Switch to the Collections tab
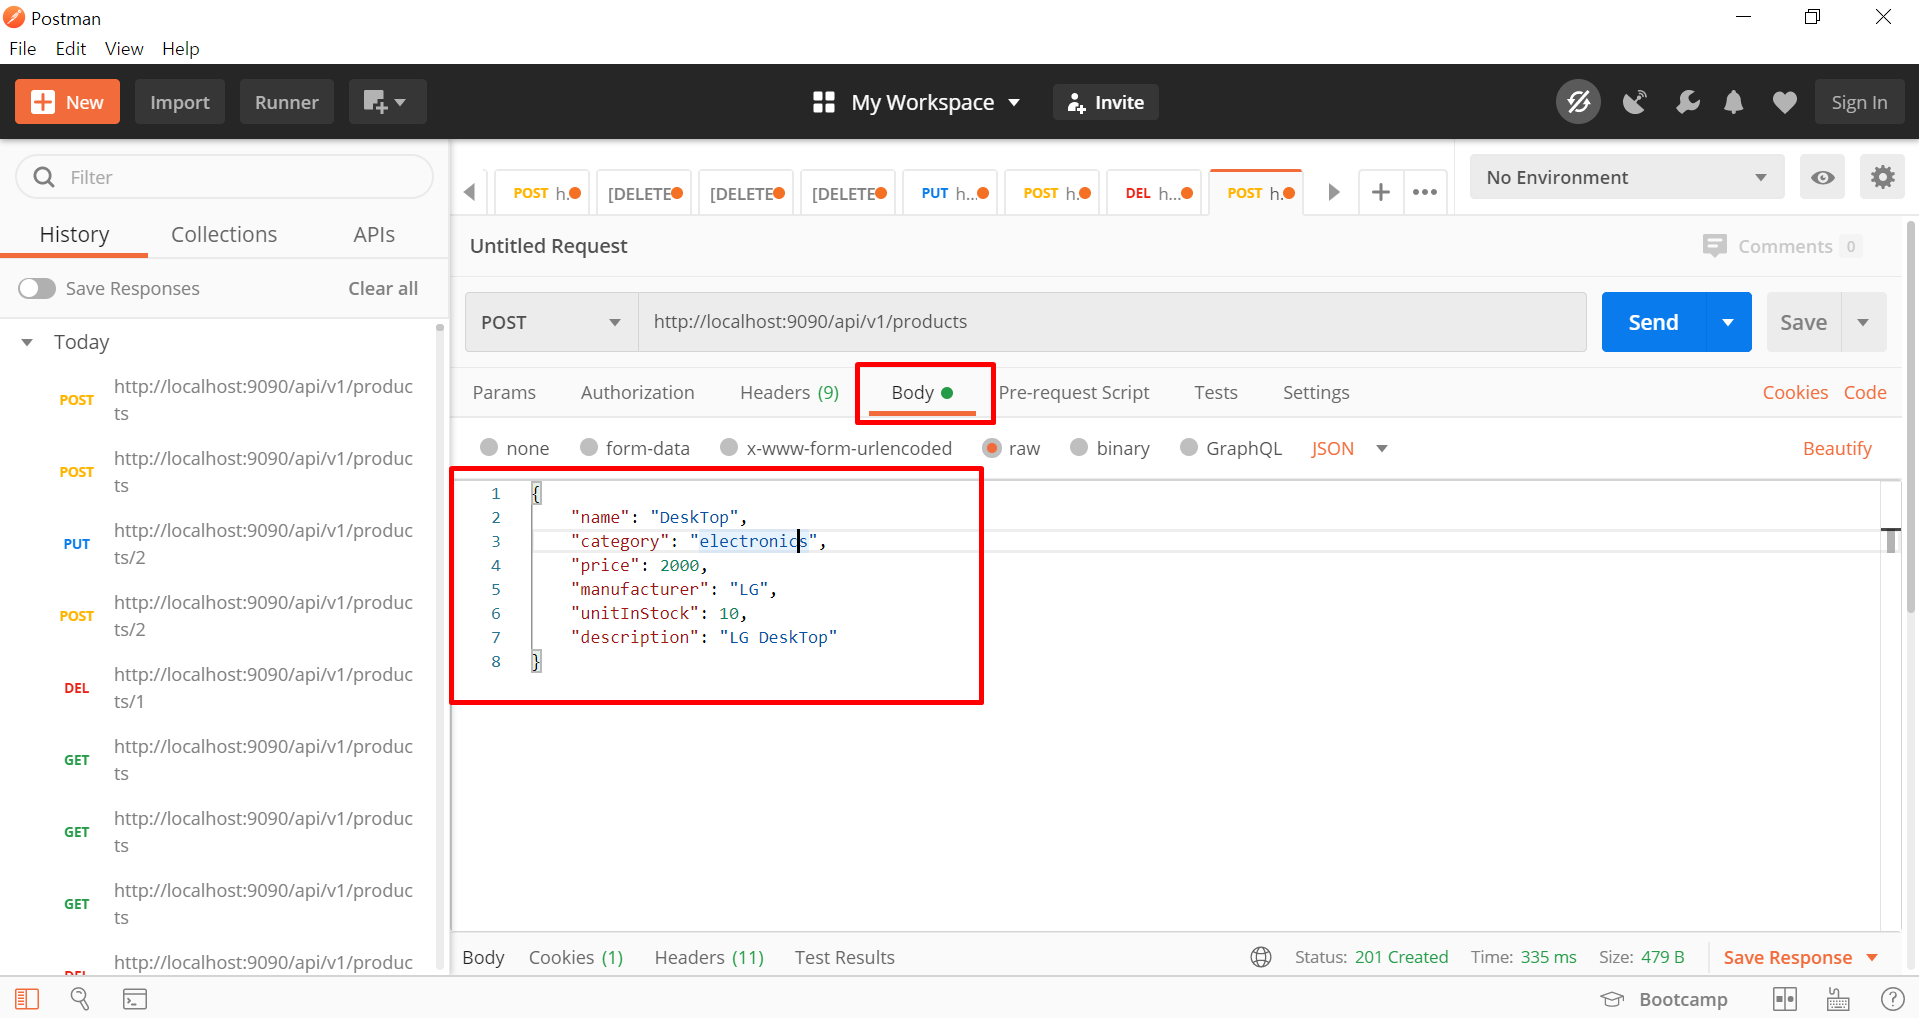 coord(223,234)
